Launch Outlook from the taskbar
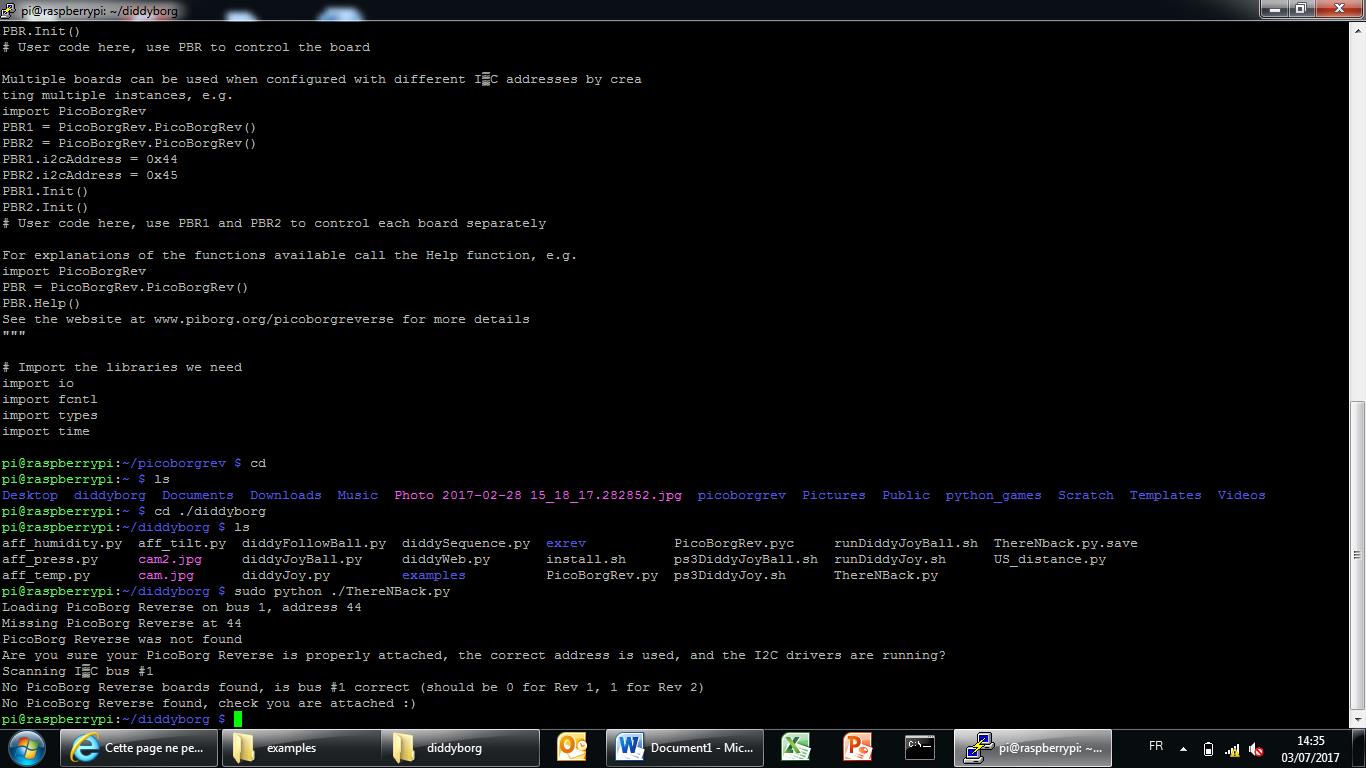The image size is (1366, 768). [572, 747]
